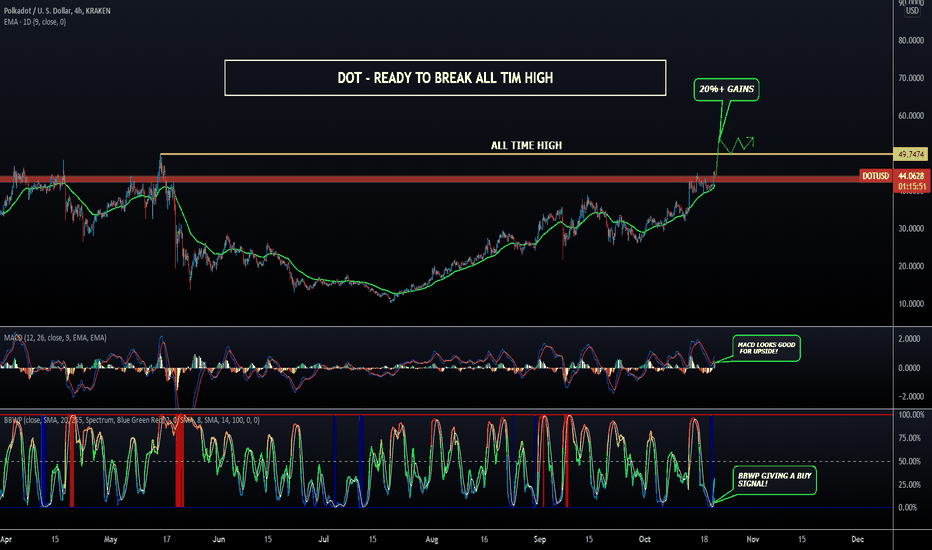Click the Apr label on the time axis
This screenshot has height=550, width=932.
tap(6, 540)
